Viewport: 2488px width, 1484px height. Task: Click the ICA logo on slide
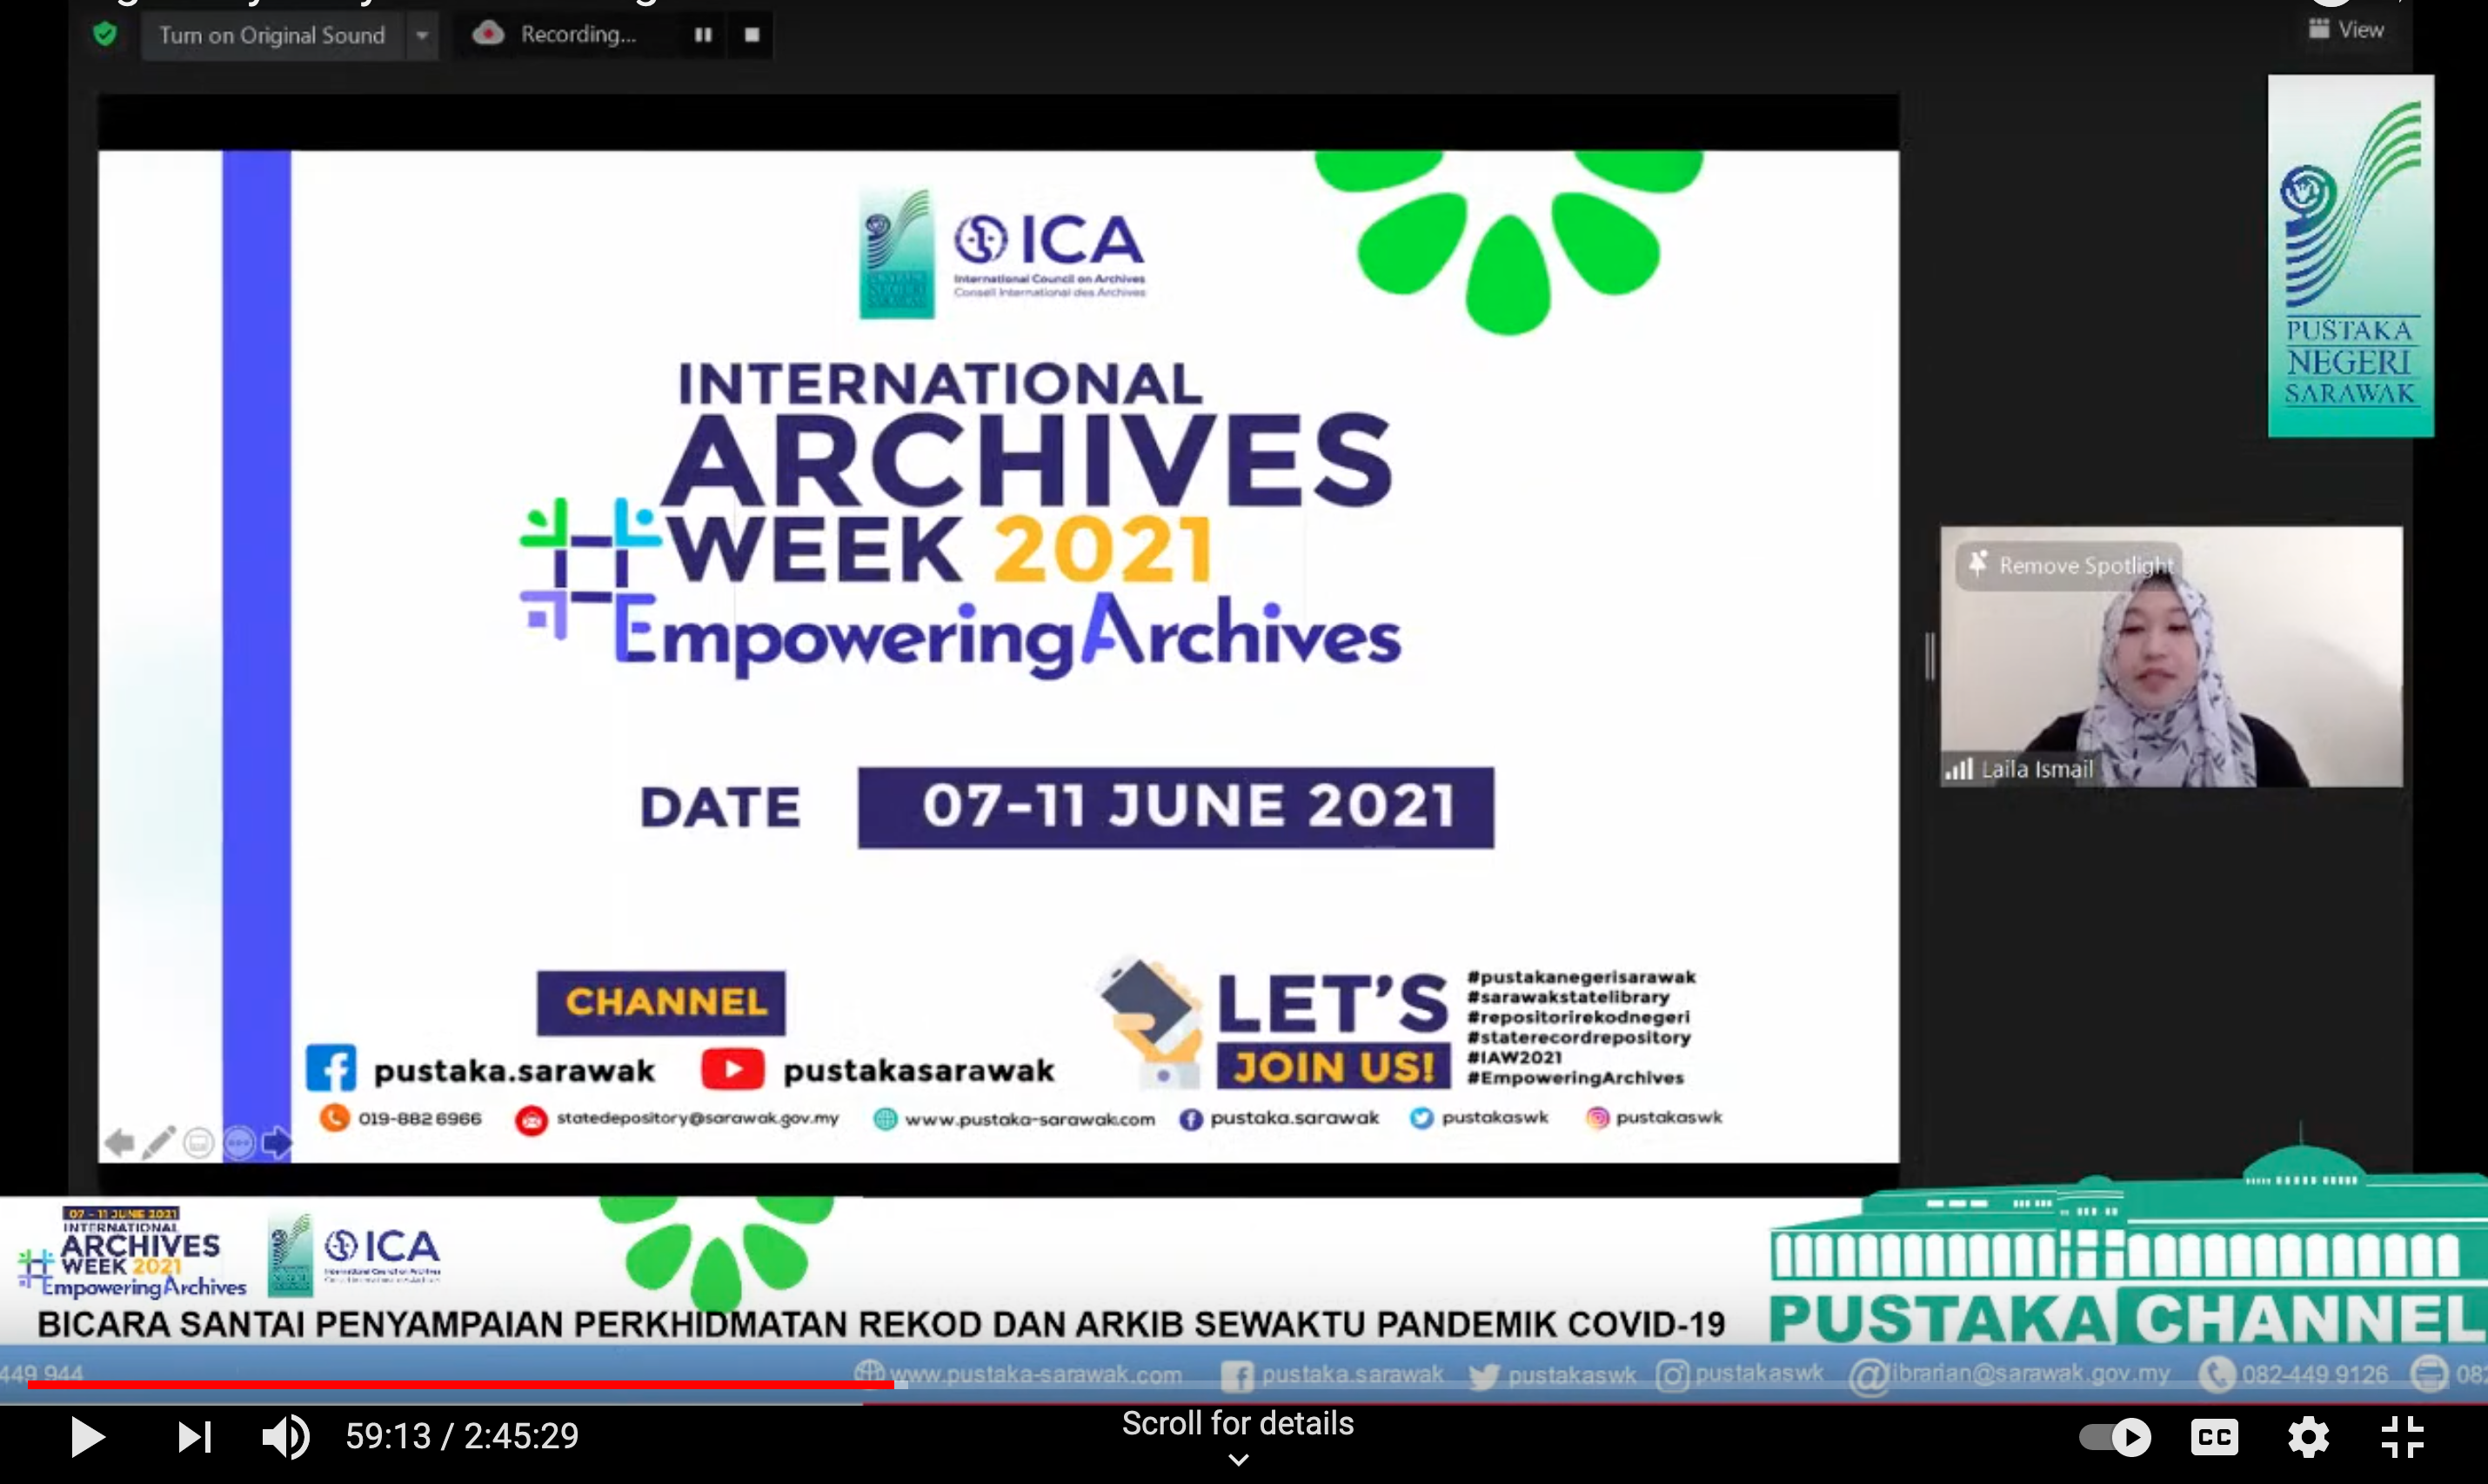point(1049,254)
